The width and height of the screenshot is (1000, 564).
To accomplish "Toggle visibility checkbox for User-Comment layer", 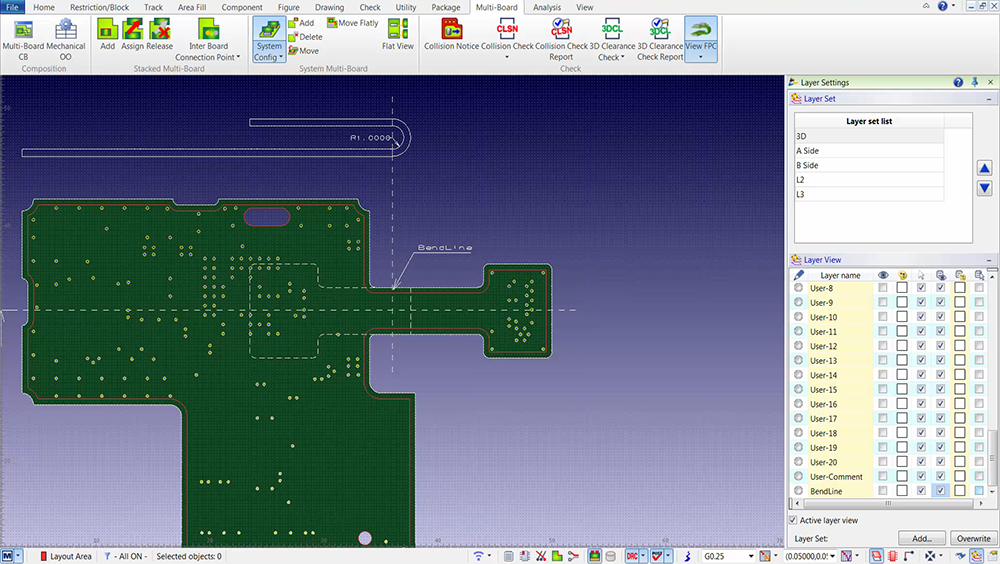I will 882,476.
